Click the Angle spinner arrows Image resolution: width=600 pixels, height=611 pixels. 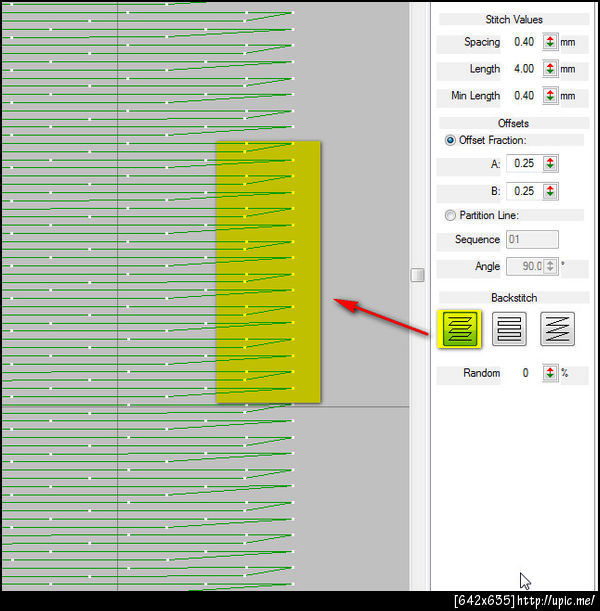point(550,266)
